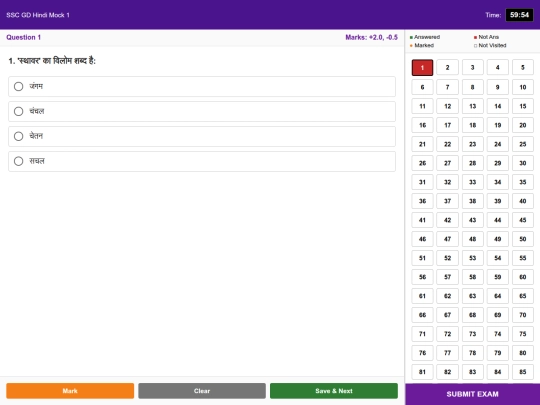Navigate to question 82
Screen dimensions: 540x405
pos(447,372)
